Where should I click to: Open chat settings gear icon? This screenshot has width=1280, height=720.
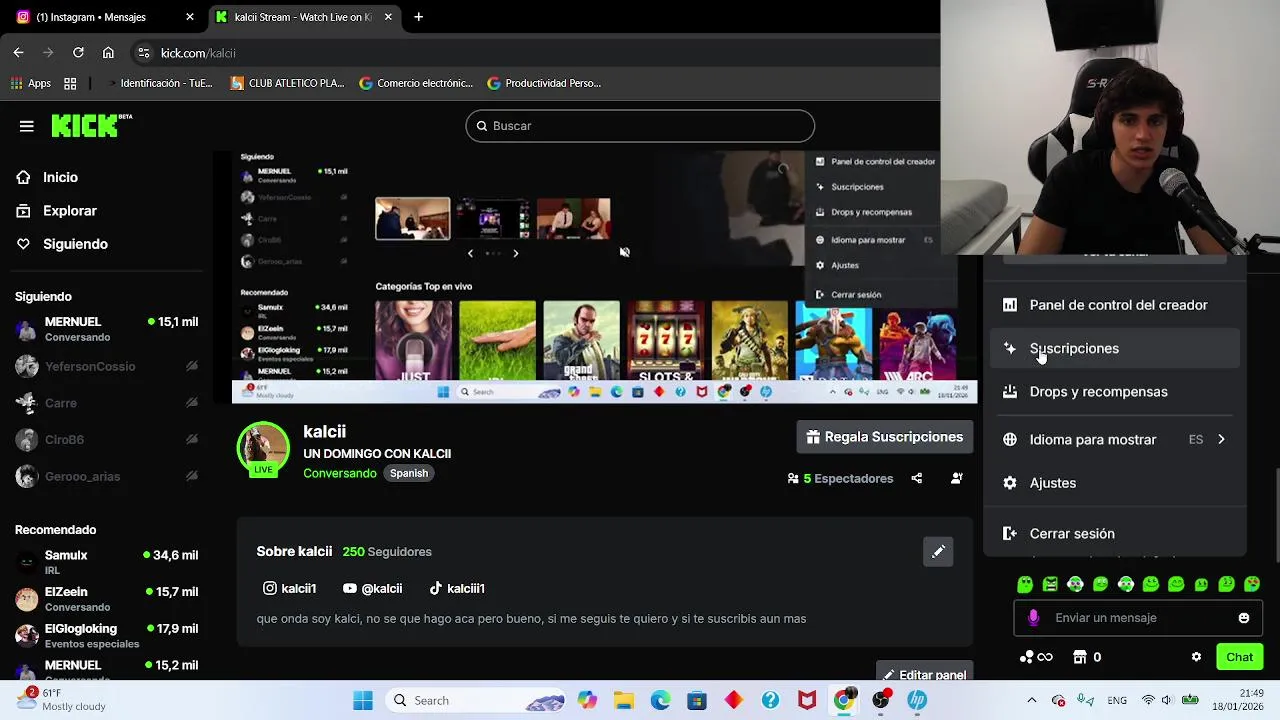coord(1196,657)
